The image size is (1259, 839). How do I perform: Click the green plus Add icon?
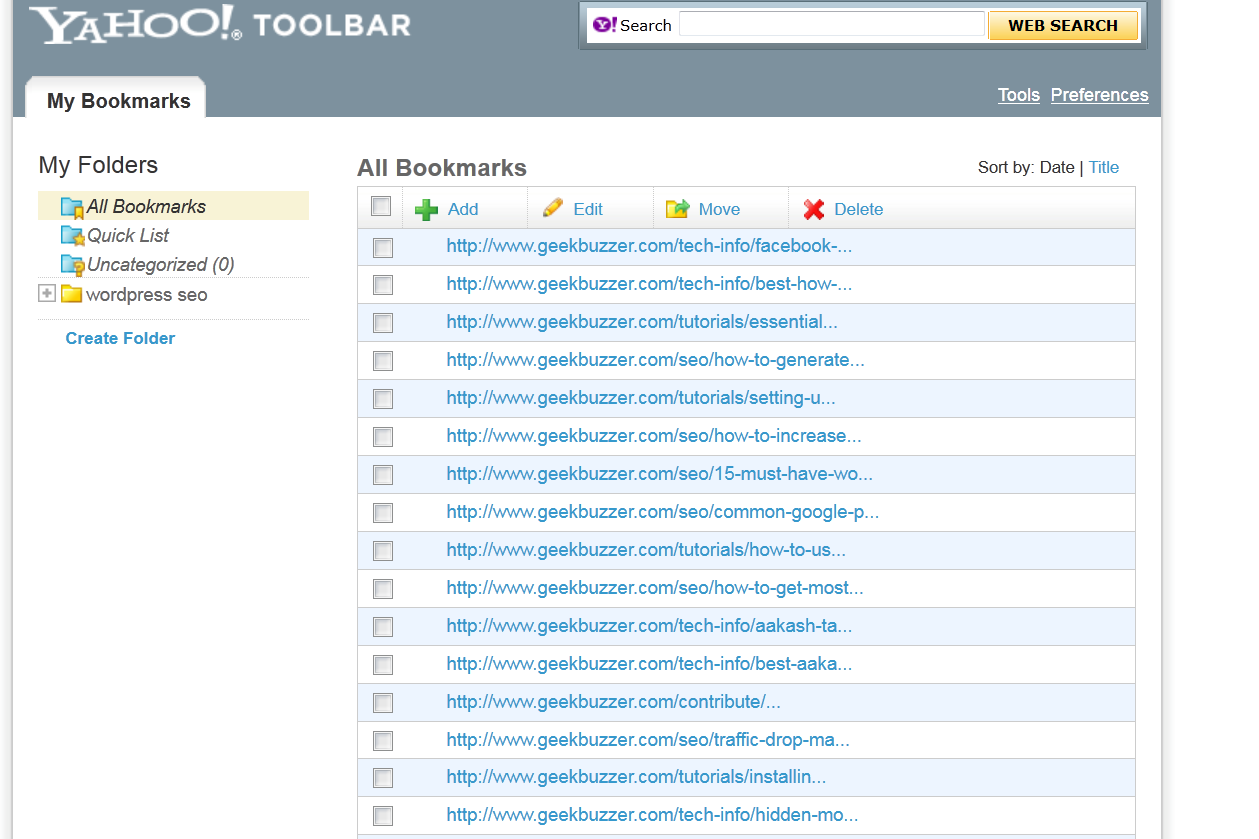pyautogui.click(x=427, y=209)
